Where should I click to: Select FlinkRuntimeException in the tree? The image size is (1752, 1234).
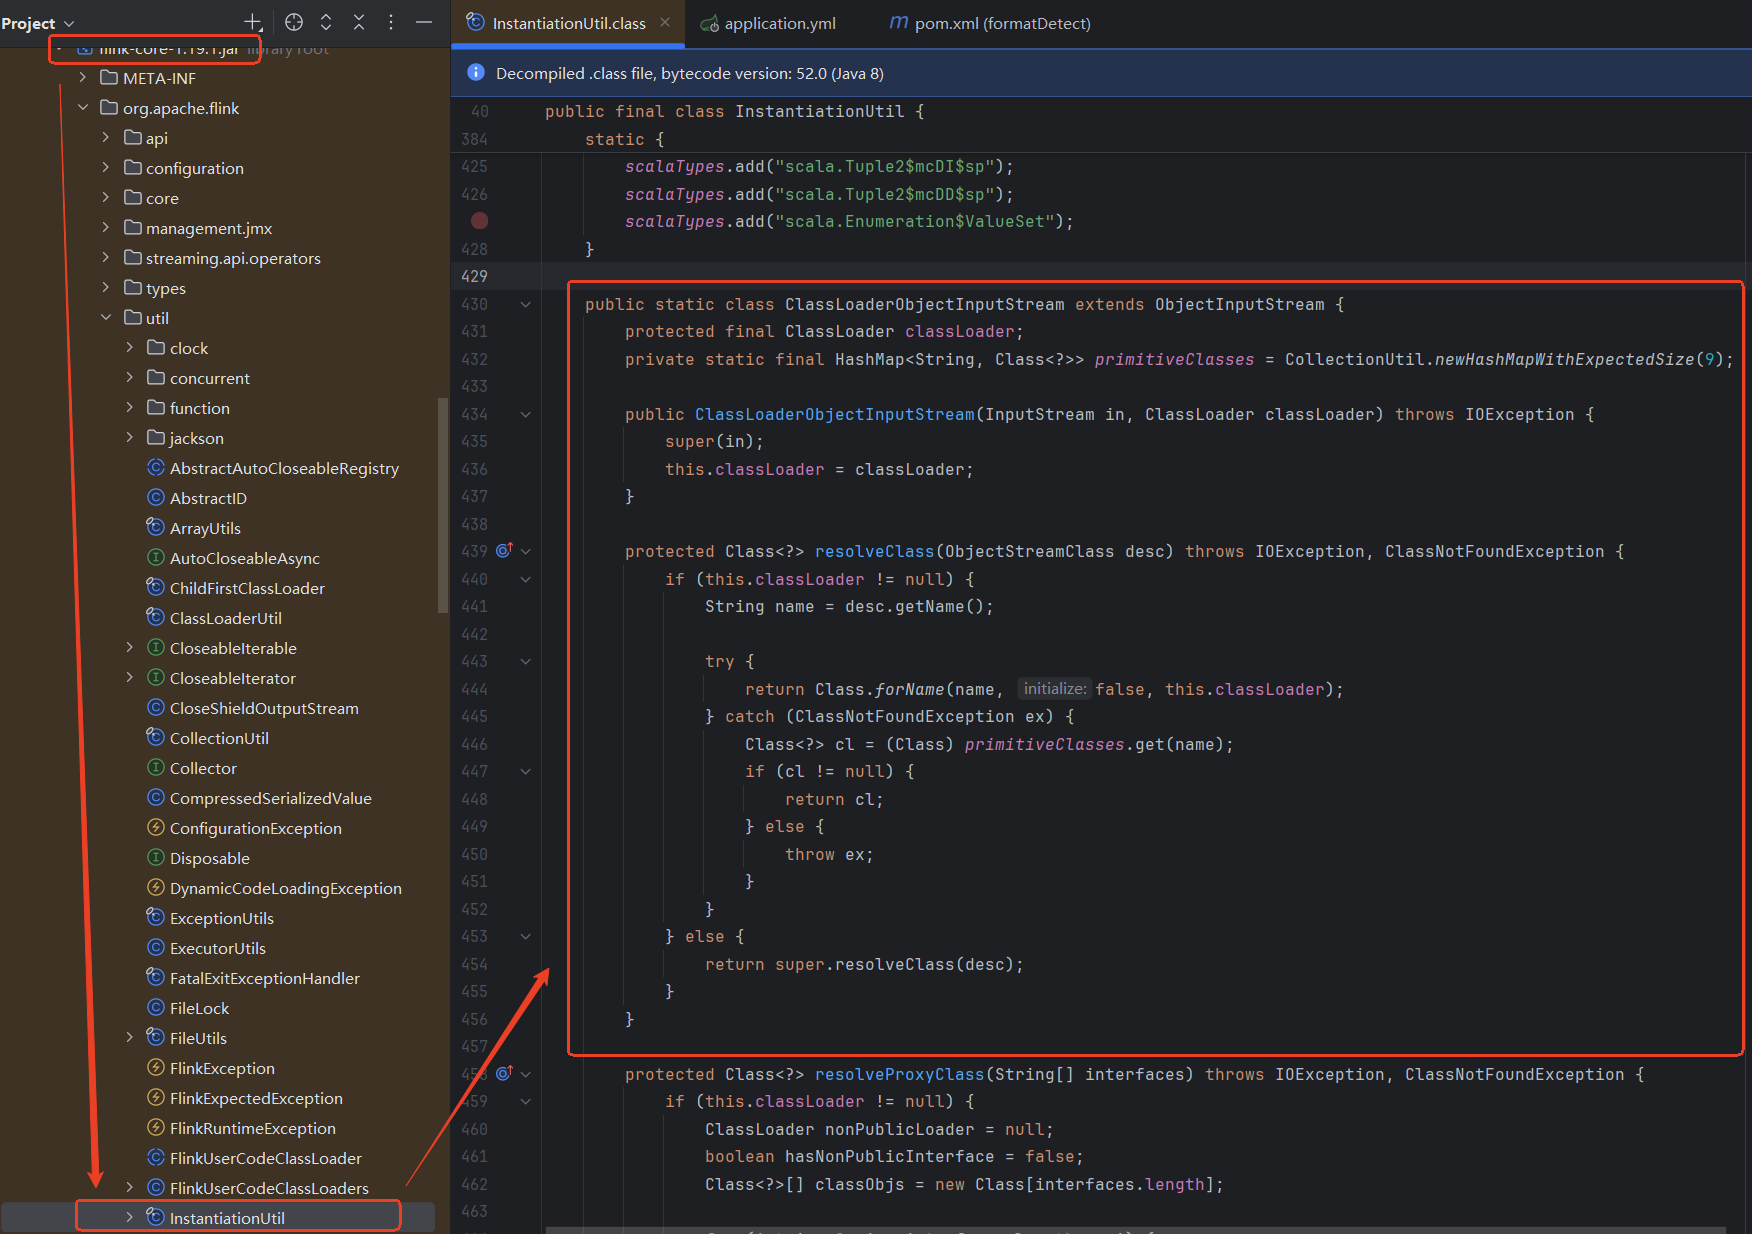(x=253, y=1128)
